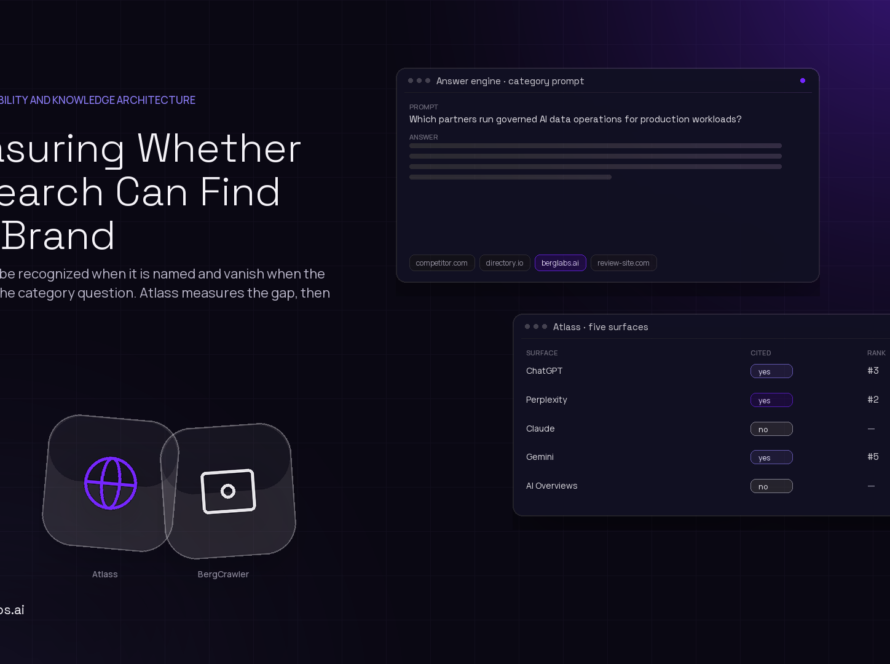Click 'Atlass · five surfaces' card title
The width and height of the screenshot is (890, 664).
pyautogui.click(x=601, y=327)
